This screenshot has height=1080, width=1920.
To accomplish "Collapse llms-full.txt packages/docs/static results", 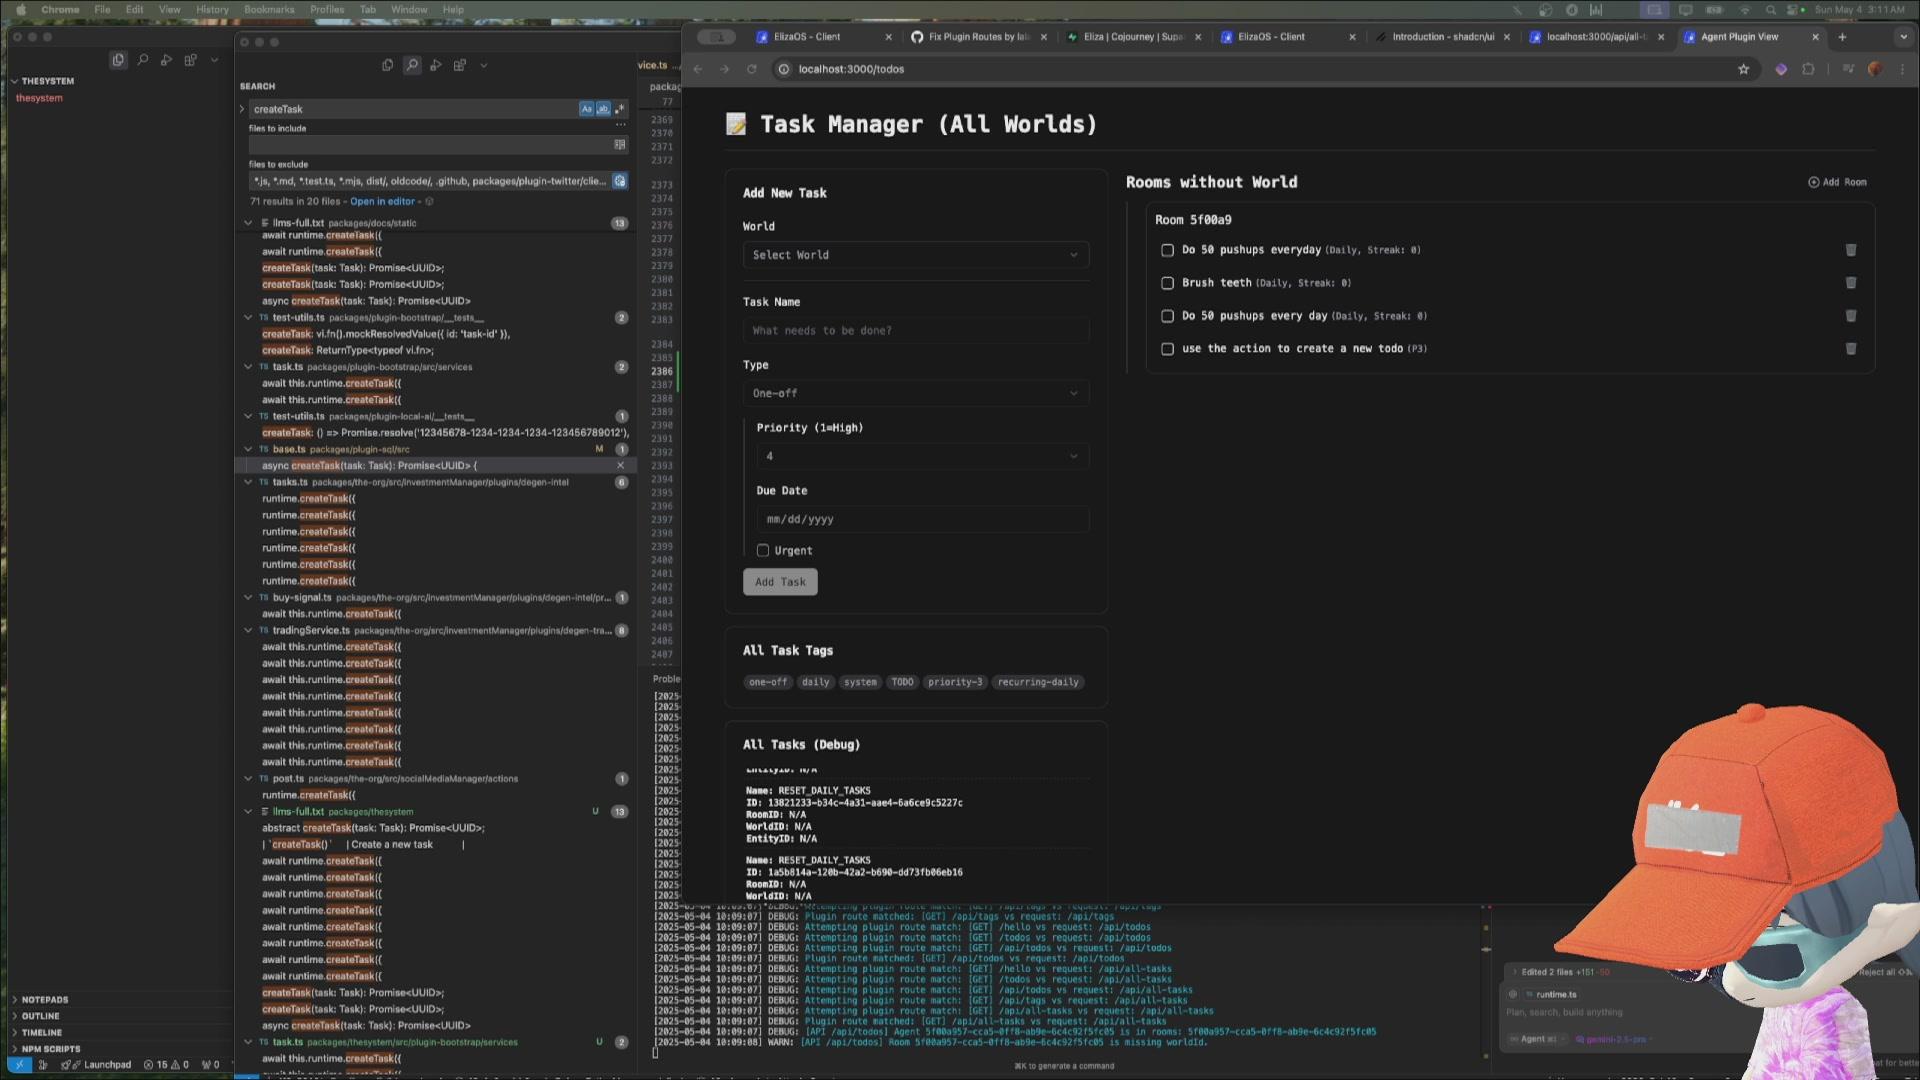I will coord(248,223).
